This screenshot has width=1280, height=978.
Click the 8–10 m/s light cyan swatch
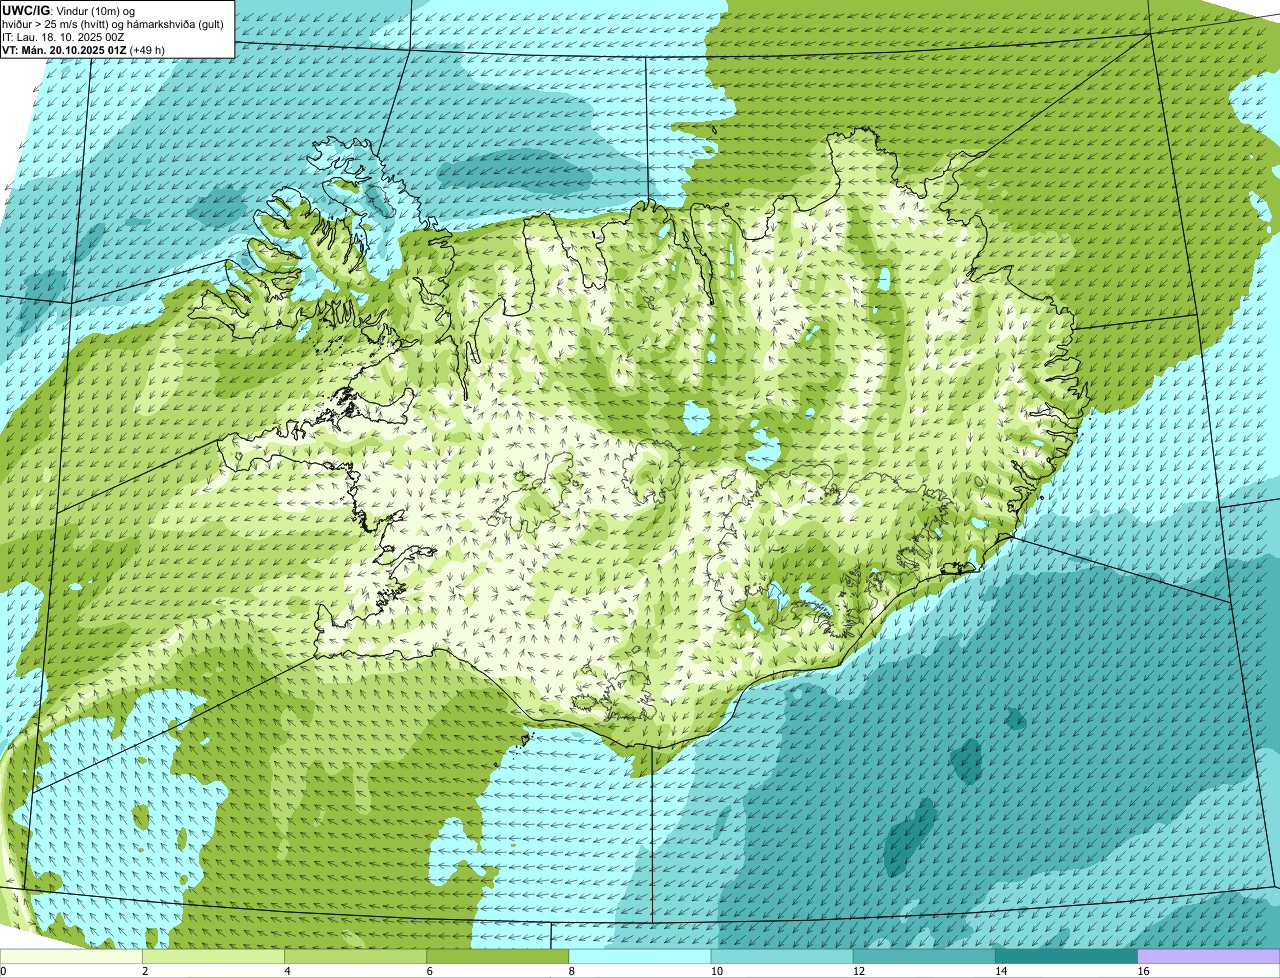pos(640,956)
